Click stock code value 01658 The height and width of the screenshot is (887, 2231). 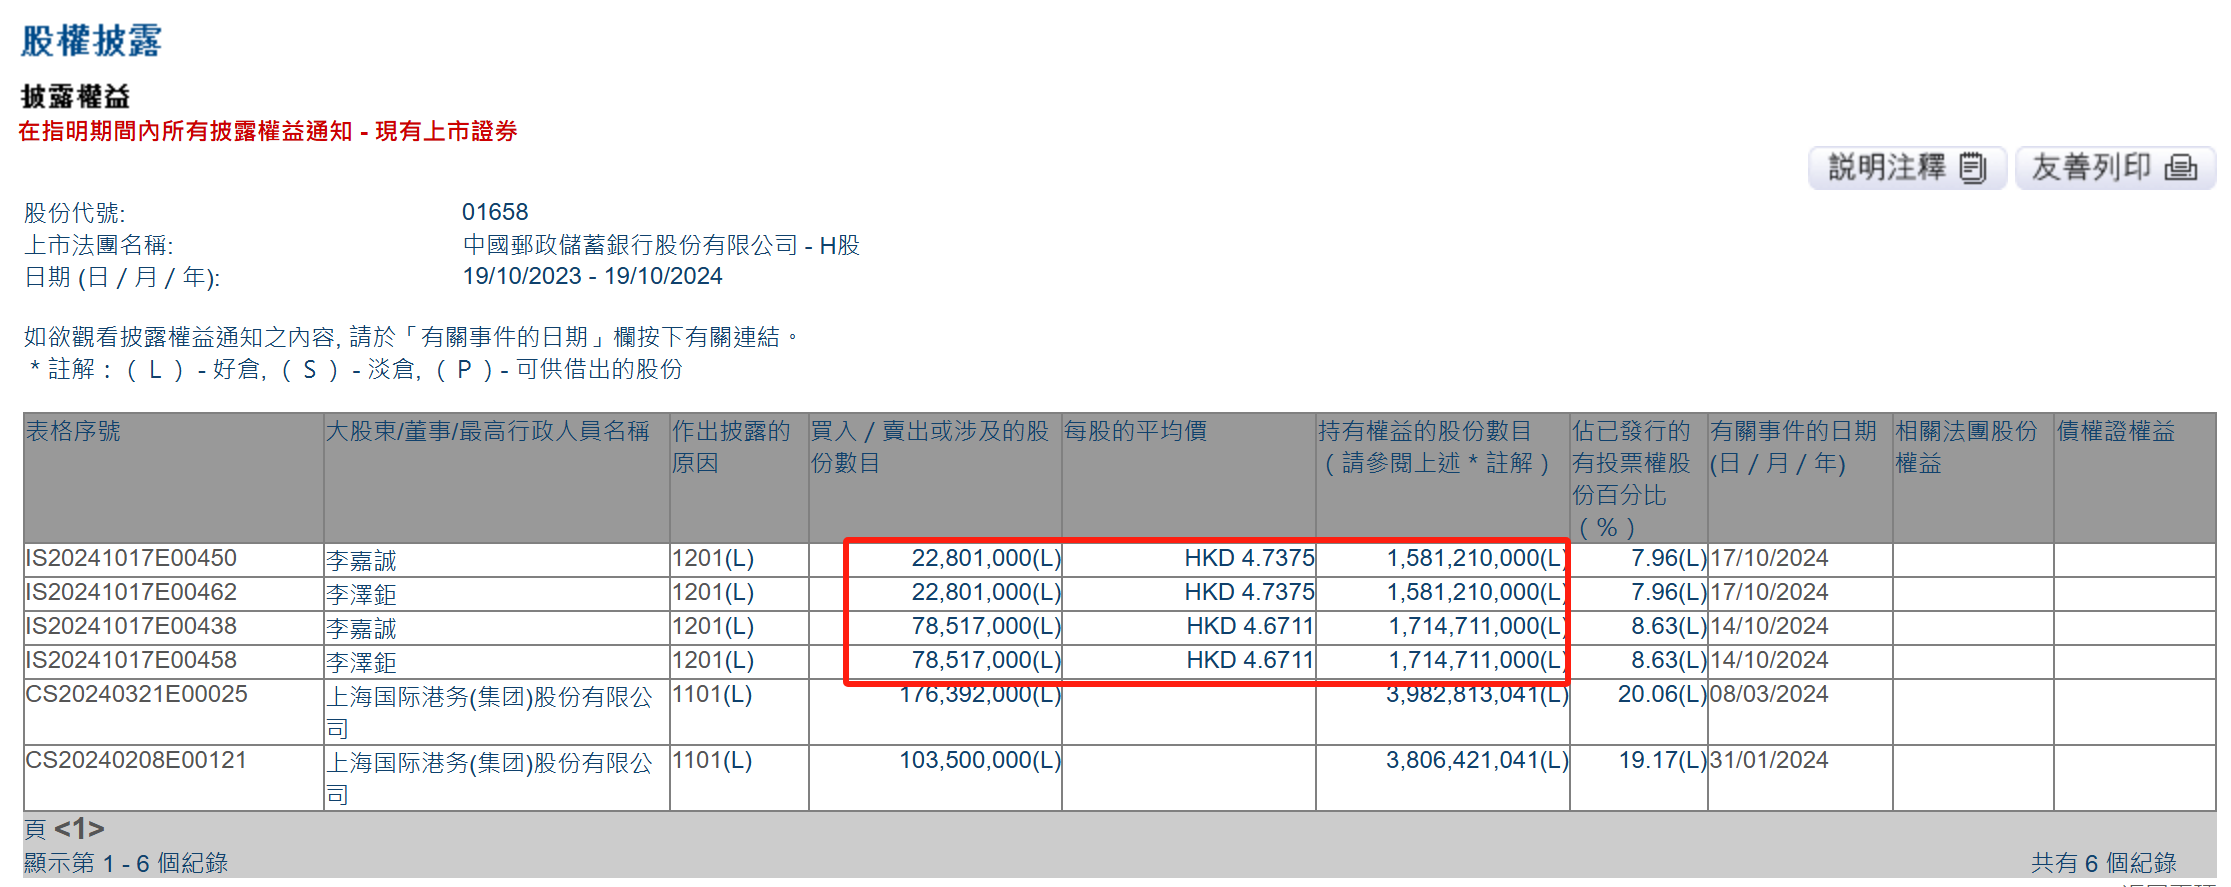[x=495, y=212]
